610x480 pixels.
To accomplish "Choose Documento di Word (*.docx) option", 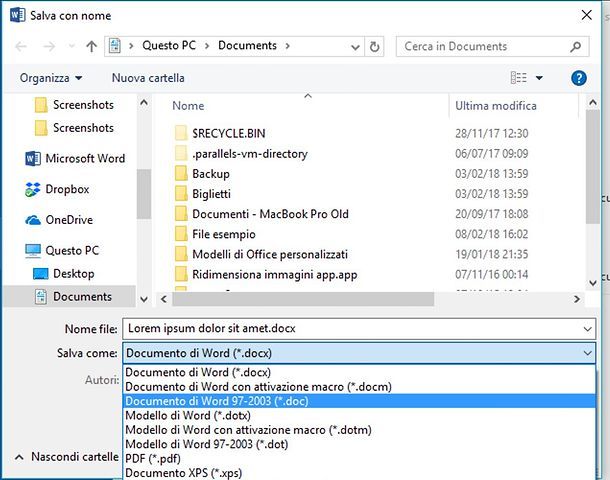I will click(x=359, y=372).
